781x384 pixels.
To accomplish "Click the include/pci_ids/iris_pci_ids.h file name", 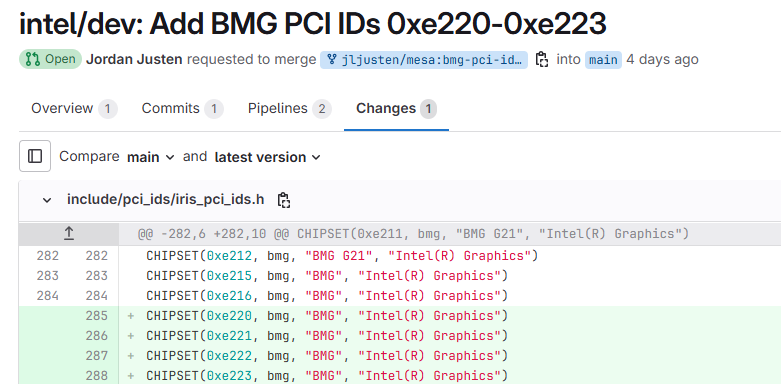I will tap(166, 200).
